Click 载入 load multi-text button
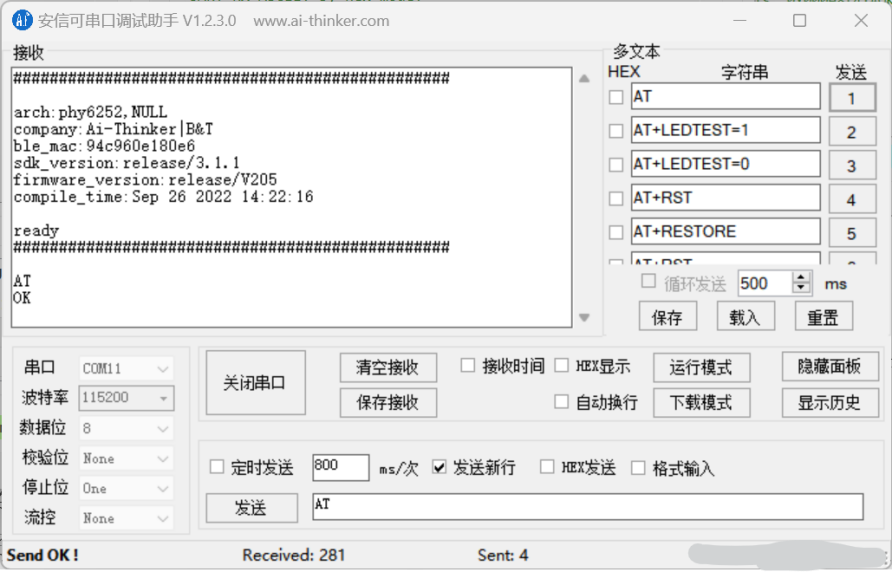Screen dimensions: 893x573 coord(745,317)
